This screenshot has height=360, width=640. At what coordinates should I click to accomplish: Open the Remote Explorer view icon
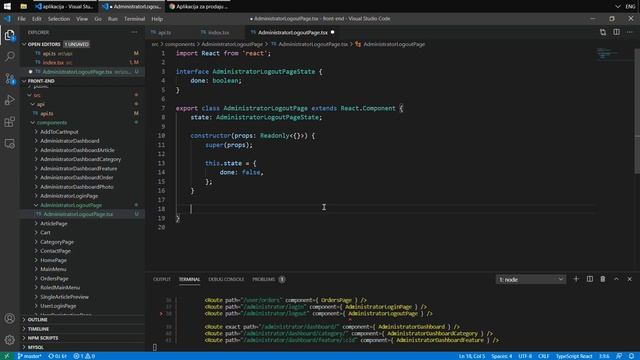coord(9,144)
